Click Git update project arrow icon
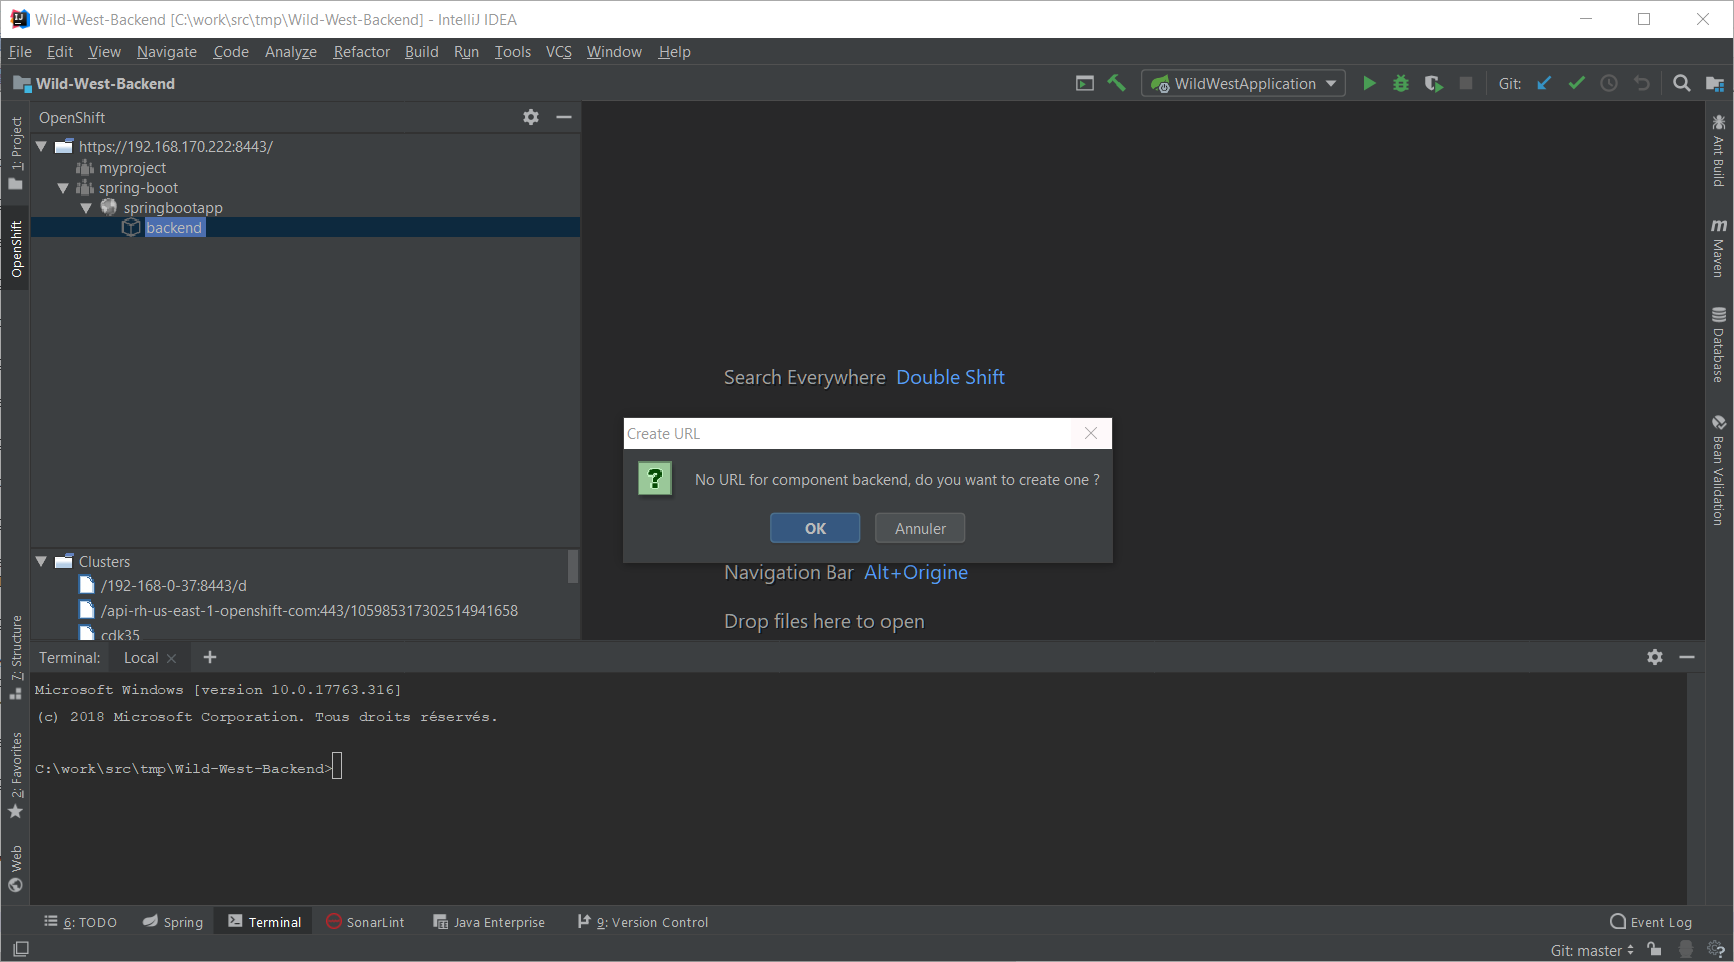Viewport: 1734px width, 962px height. pyautogui.click(x=1544, y=84)
